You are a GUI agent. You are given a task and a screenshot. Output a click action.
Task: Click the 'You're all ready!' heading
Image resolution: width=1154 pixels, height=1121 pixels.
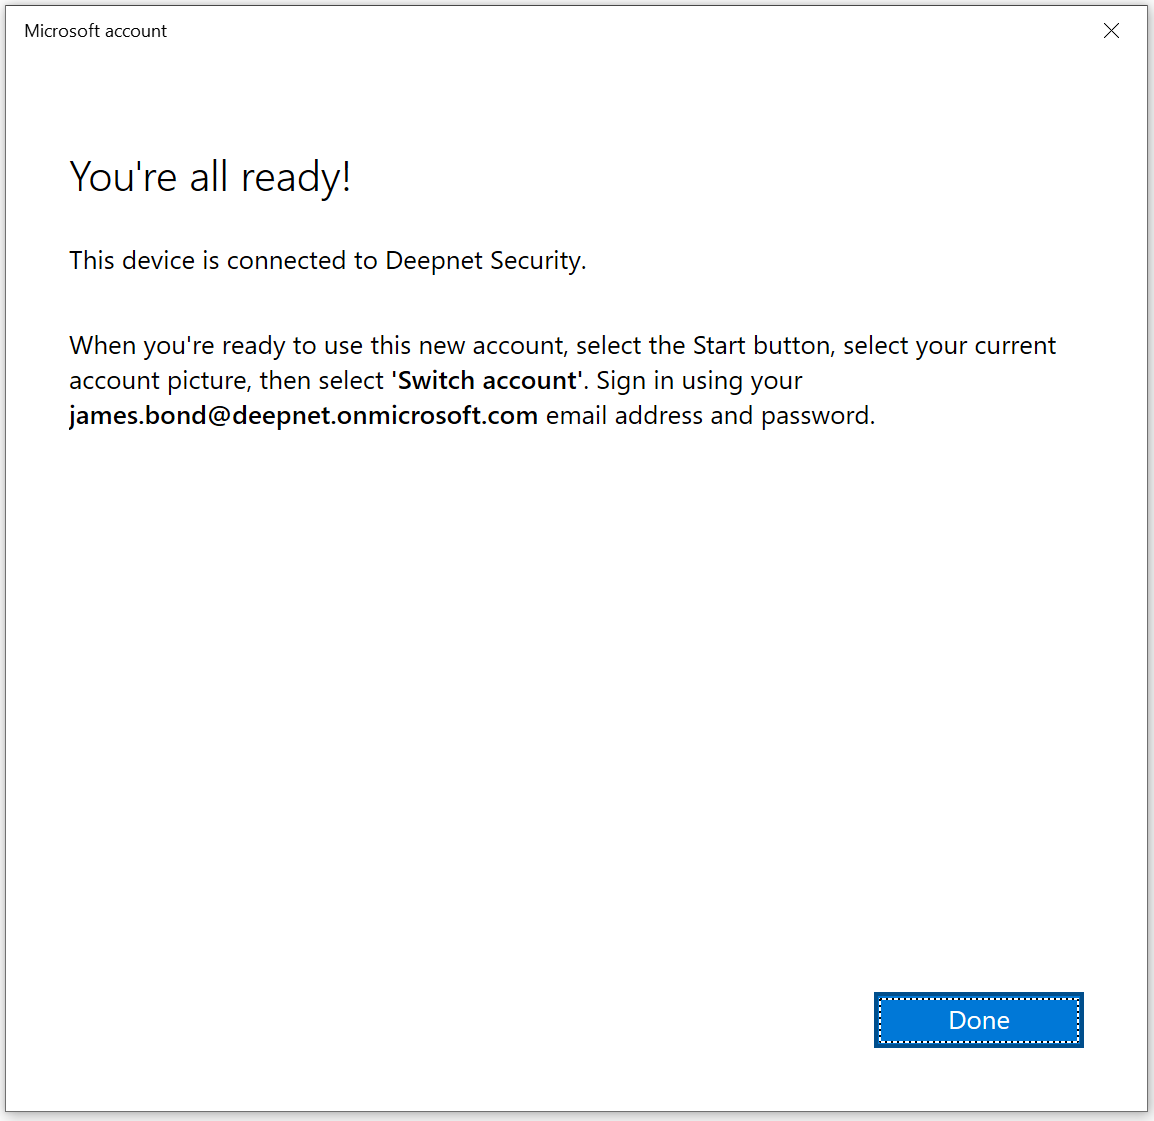tap(210, 177)
